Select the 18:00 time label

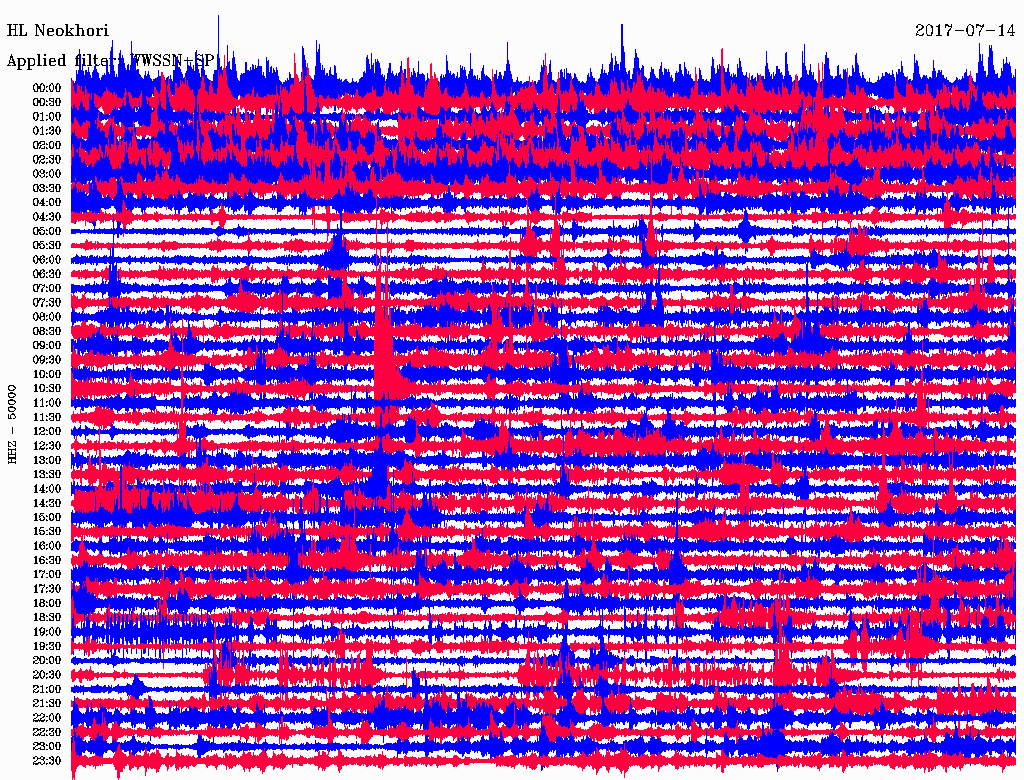pyautogui.click(x=47, y=604)
